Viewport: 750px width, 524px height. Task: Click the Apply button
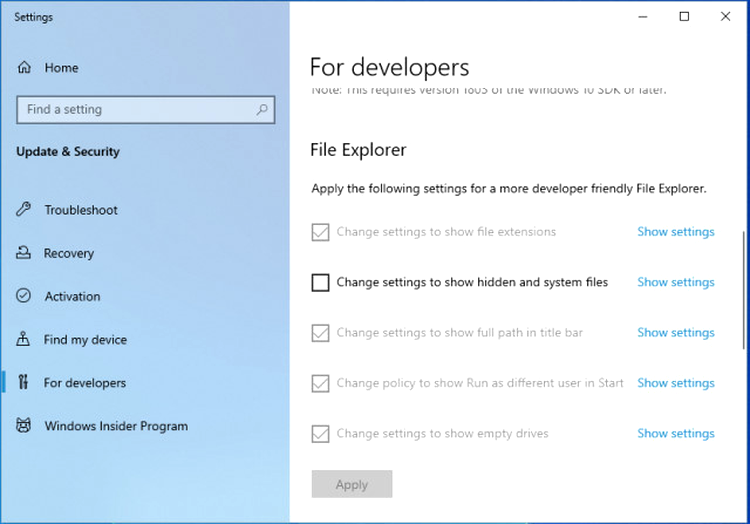pyautogui.click(x=352, y=484)
